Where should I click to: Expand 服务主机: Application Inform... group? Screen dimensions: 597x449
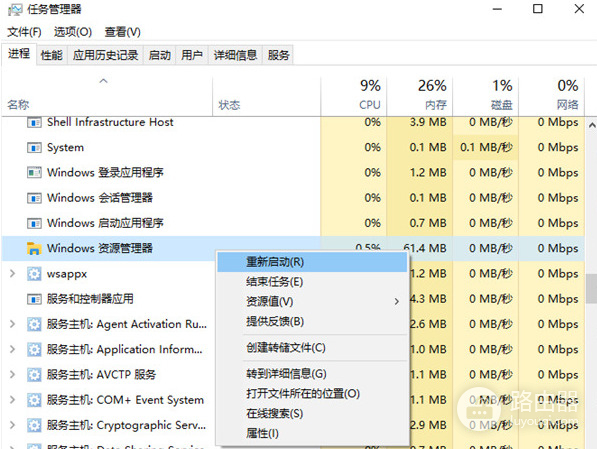[12, 349]
